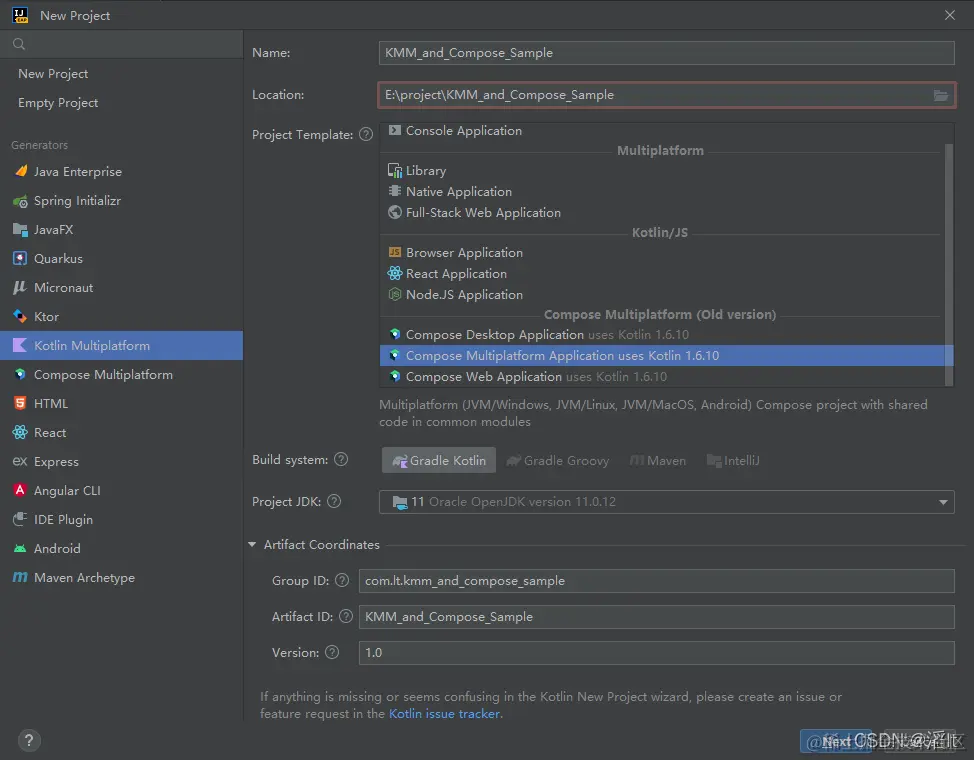Select Empty Project in sidebar
The image size is (974, 760).
point(58,103)
